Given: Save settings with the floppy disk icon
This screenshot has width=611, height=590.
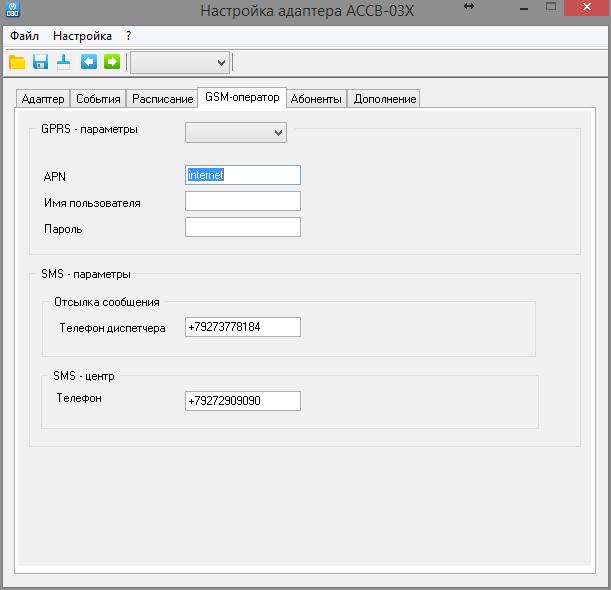Looking at the screenshot, I should (41, 62).
